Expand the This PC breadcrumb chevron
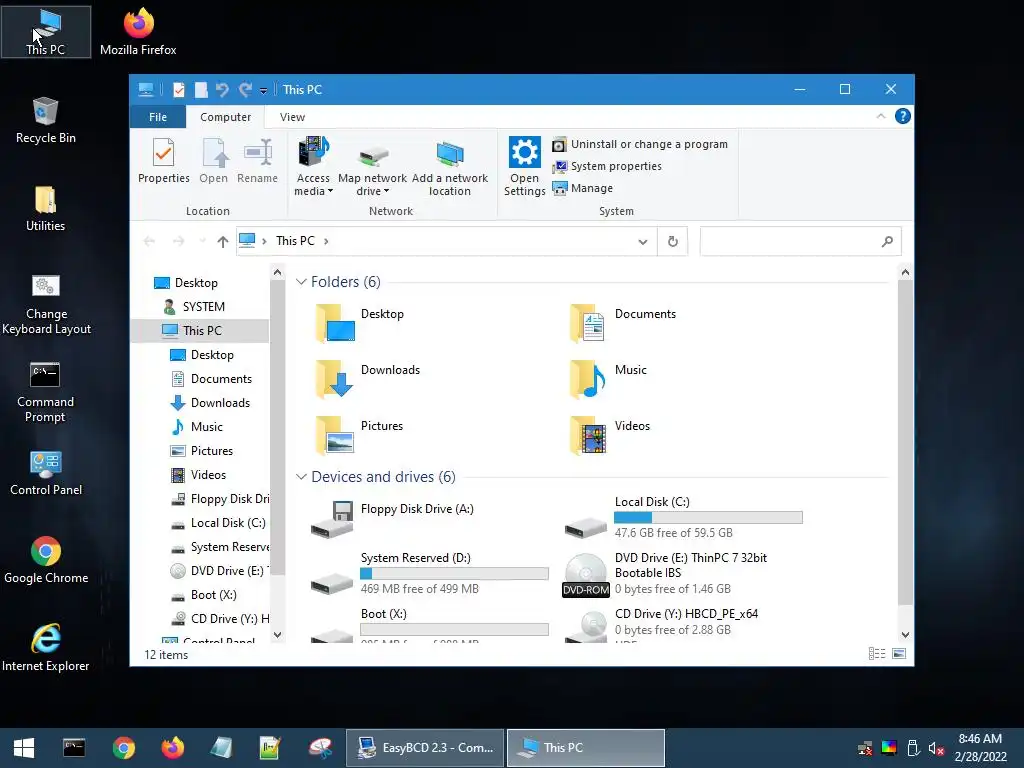This screenshot has height=768, width=1024. click(326, 241)
